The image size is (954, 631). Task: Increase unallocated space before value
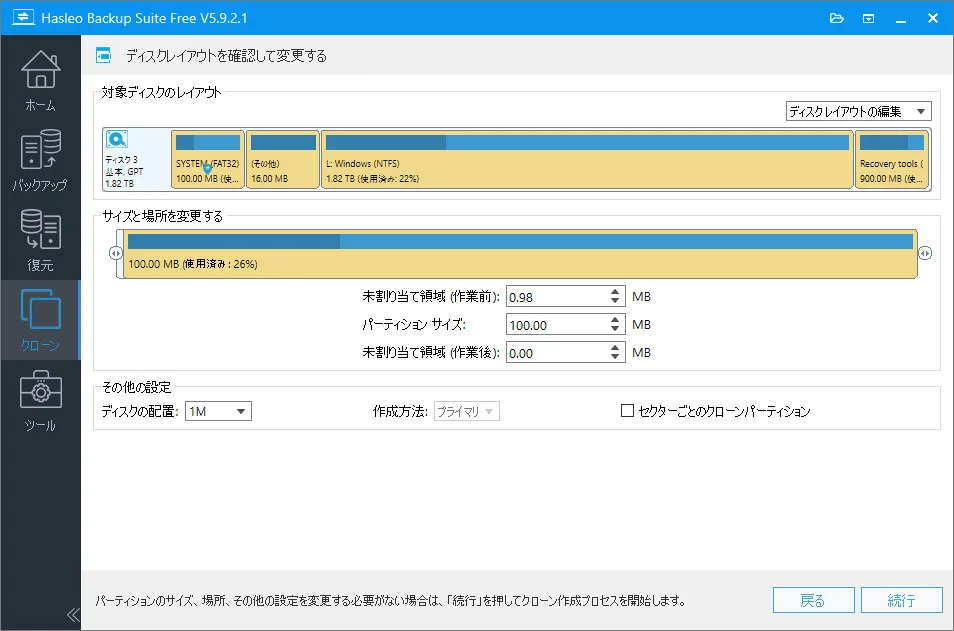(x=615, y=291)
